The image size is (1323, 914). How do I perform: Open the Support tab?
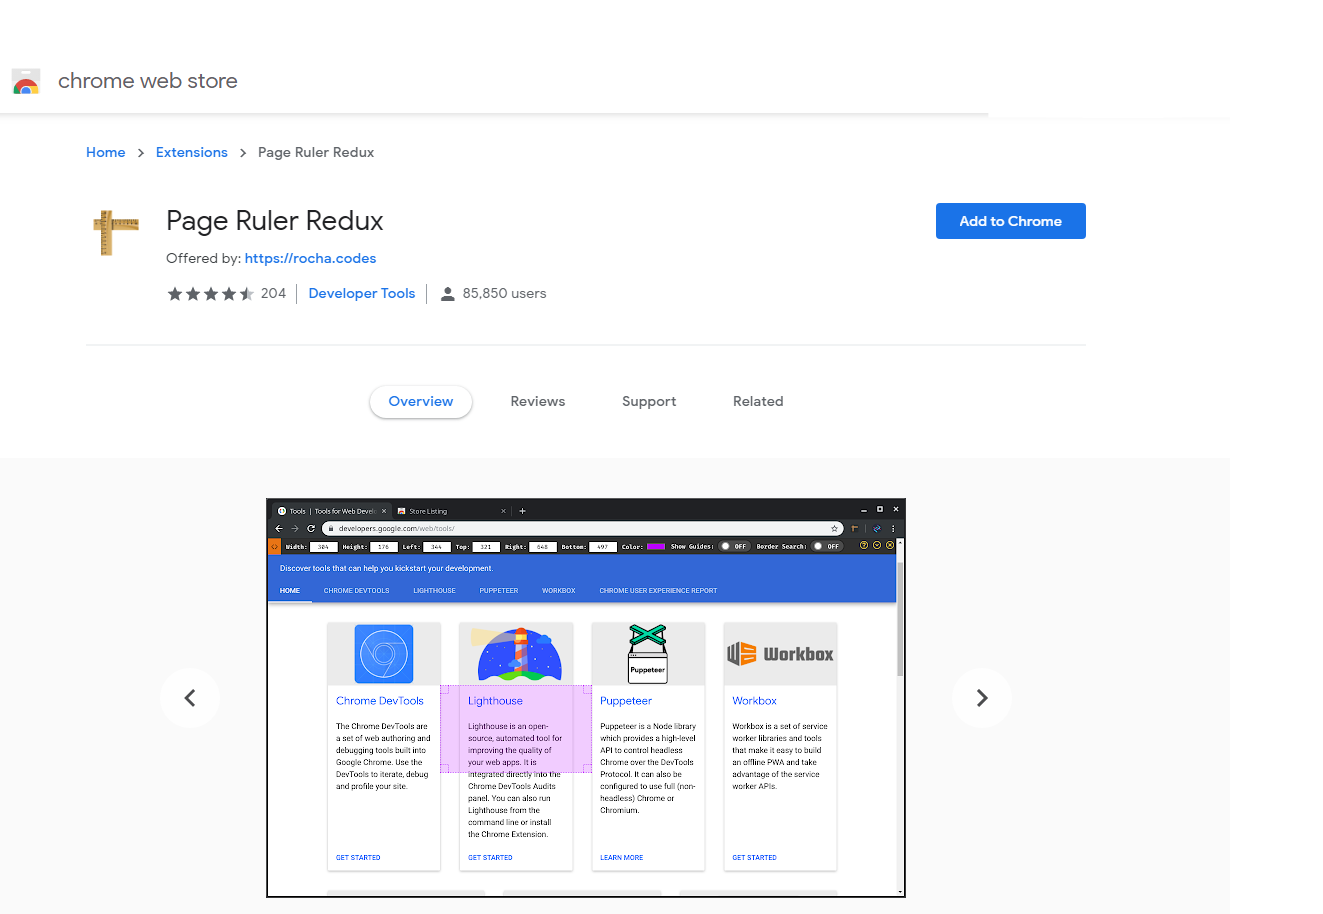pos(649,402)
